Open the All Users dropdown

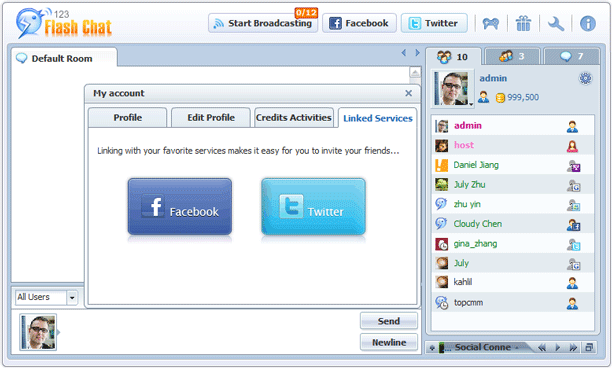(x=72, y=298)
